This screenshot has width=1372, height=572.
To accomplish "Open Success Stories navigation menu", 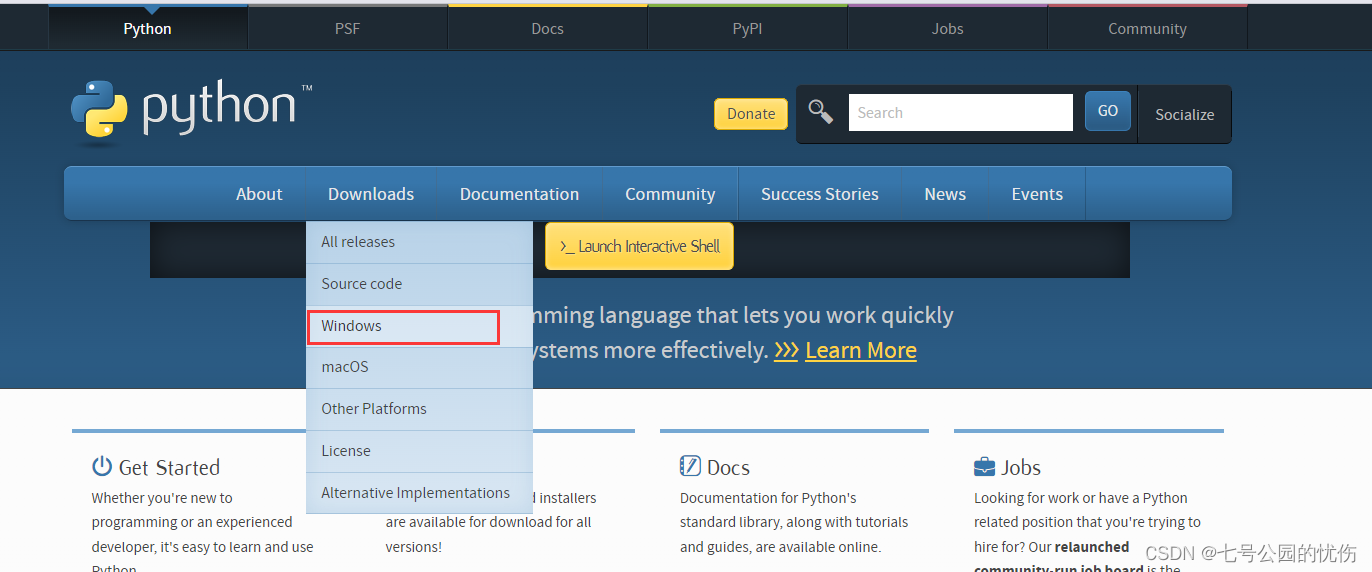I will [x=820, y=194].
